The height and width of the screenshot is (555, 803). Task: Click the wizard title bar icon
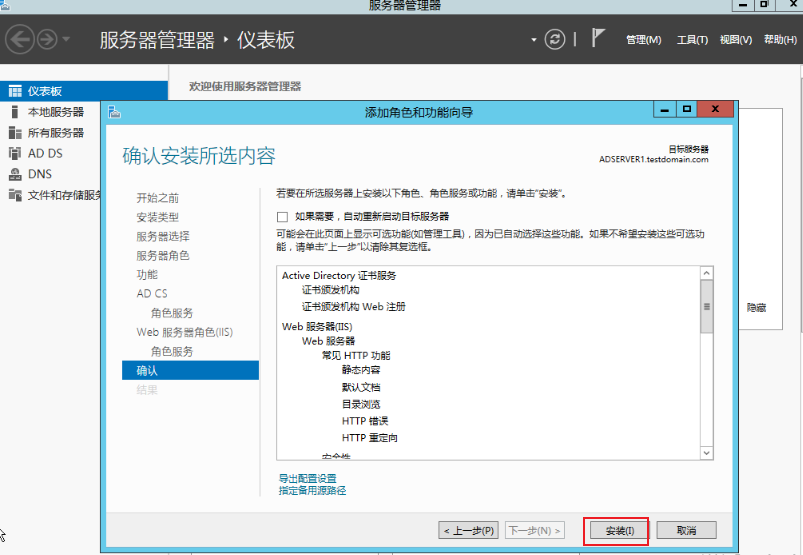(x=115, y=111)
